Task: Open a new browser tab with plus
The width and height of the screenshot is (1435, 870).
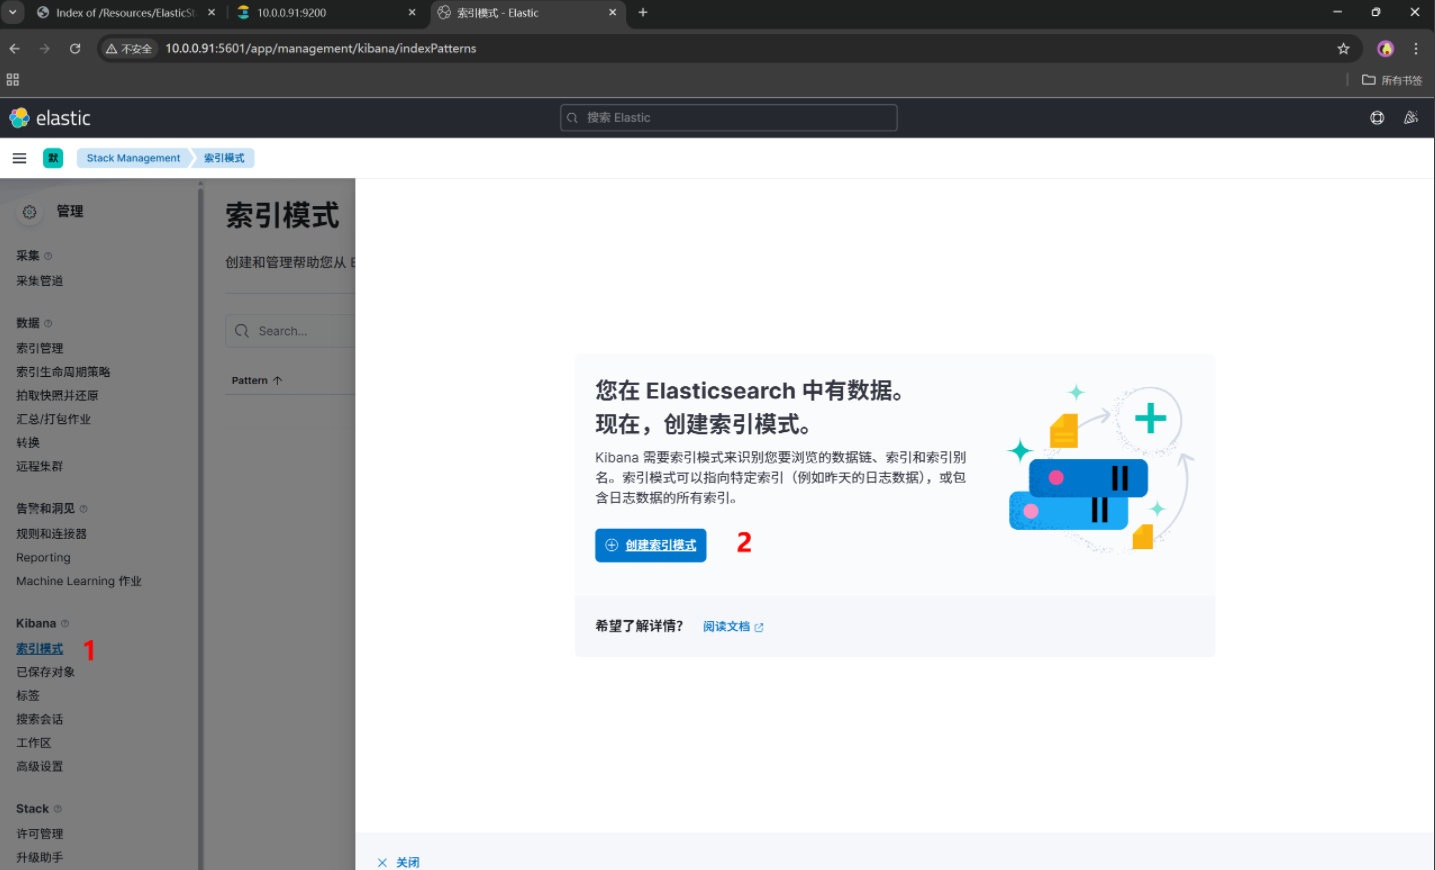Action: click(643, 13)
